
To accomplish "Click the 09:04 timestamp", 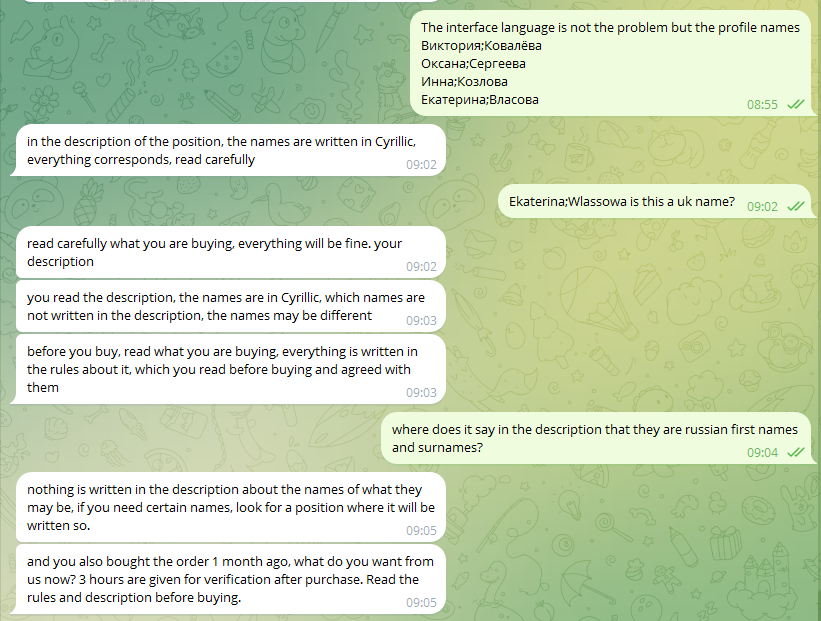I will click(762, 452).
